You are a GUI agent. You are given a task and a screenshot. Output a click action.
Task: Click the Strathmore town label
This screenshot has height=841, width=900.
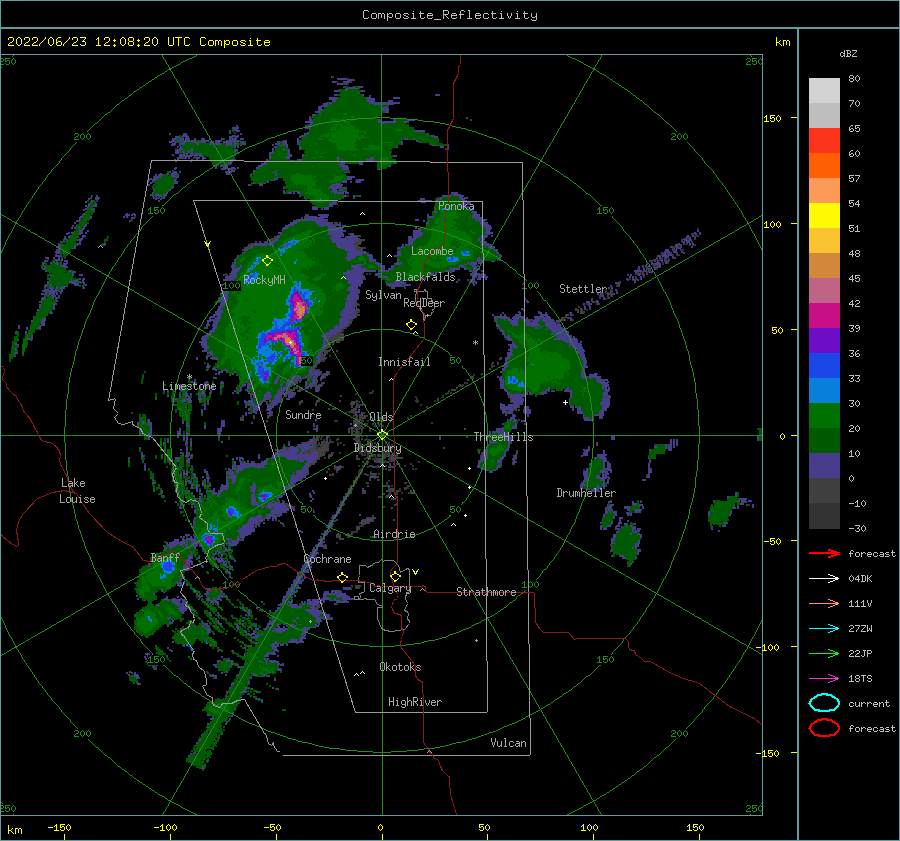486,592
